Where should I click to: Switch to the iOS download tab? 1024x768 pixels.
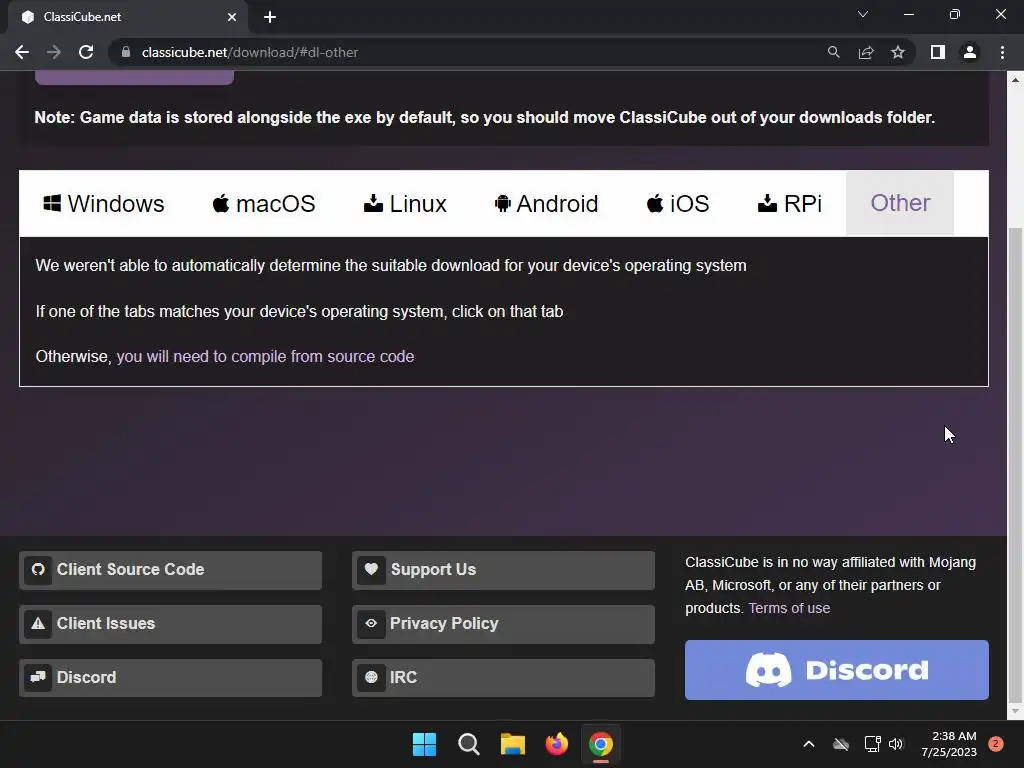pyautogui.click(x=678, y=204)
